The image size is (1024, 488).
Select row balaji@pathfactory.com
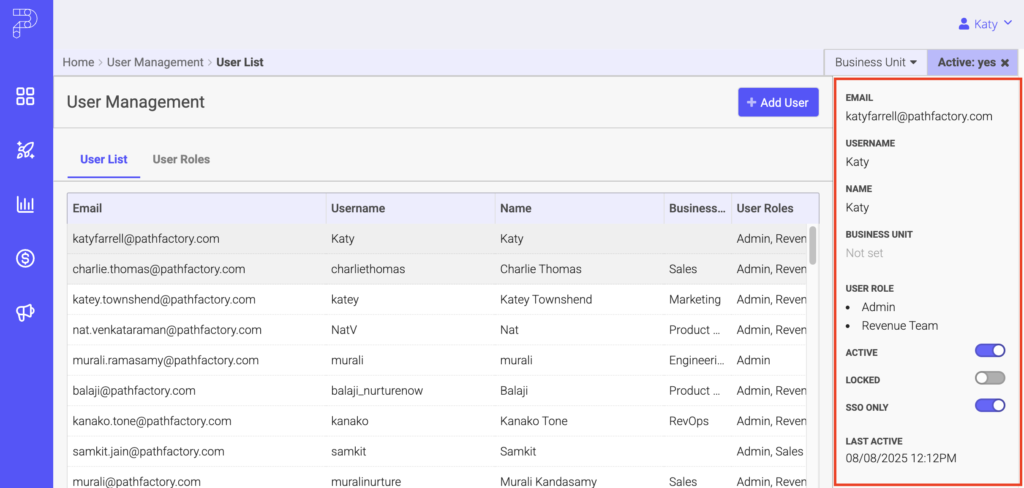pyautogui.click(x=438, y=391)
